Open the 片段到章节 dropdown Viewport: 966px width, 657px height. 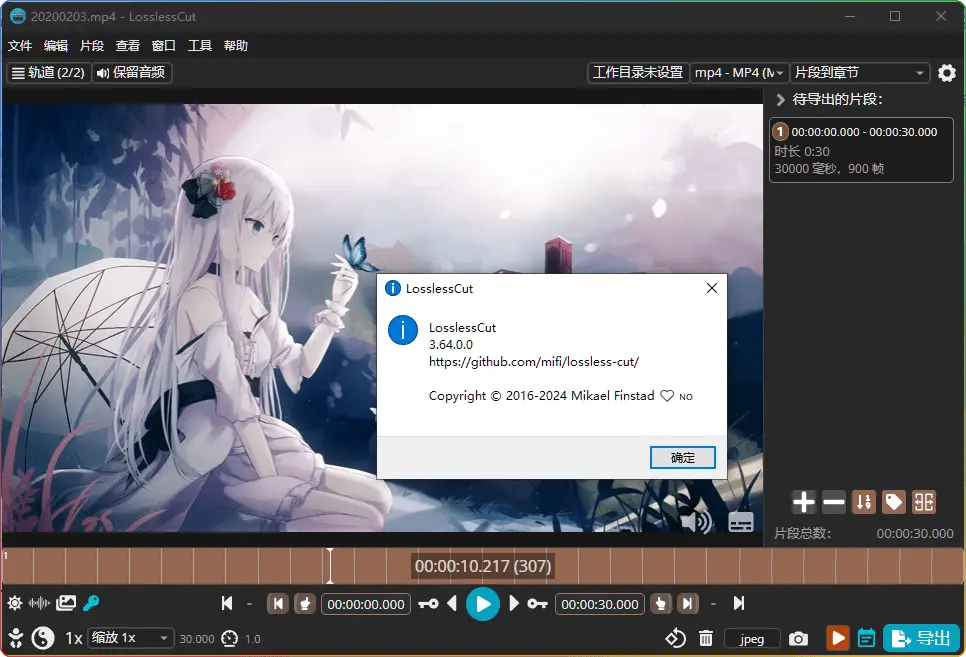pyautogui.click(x=859, y=73)
